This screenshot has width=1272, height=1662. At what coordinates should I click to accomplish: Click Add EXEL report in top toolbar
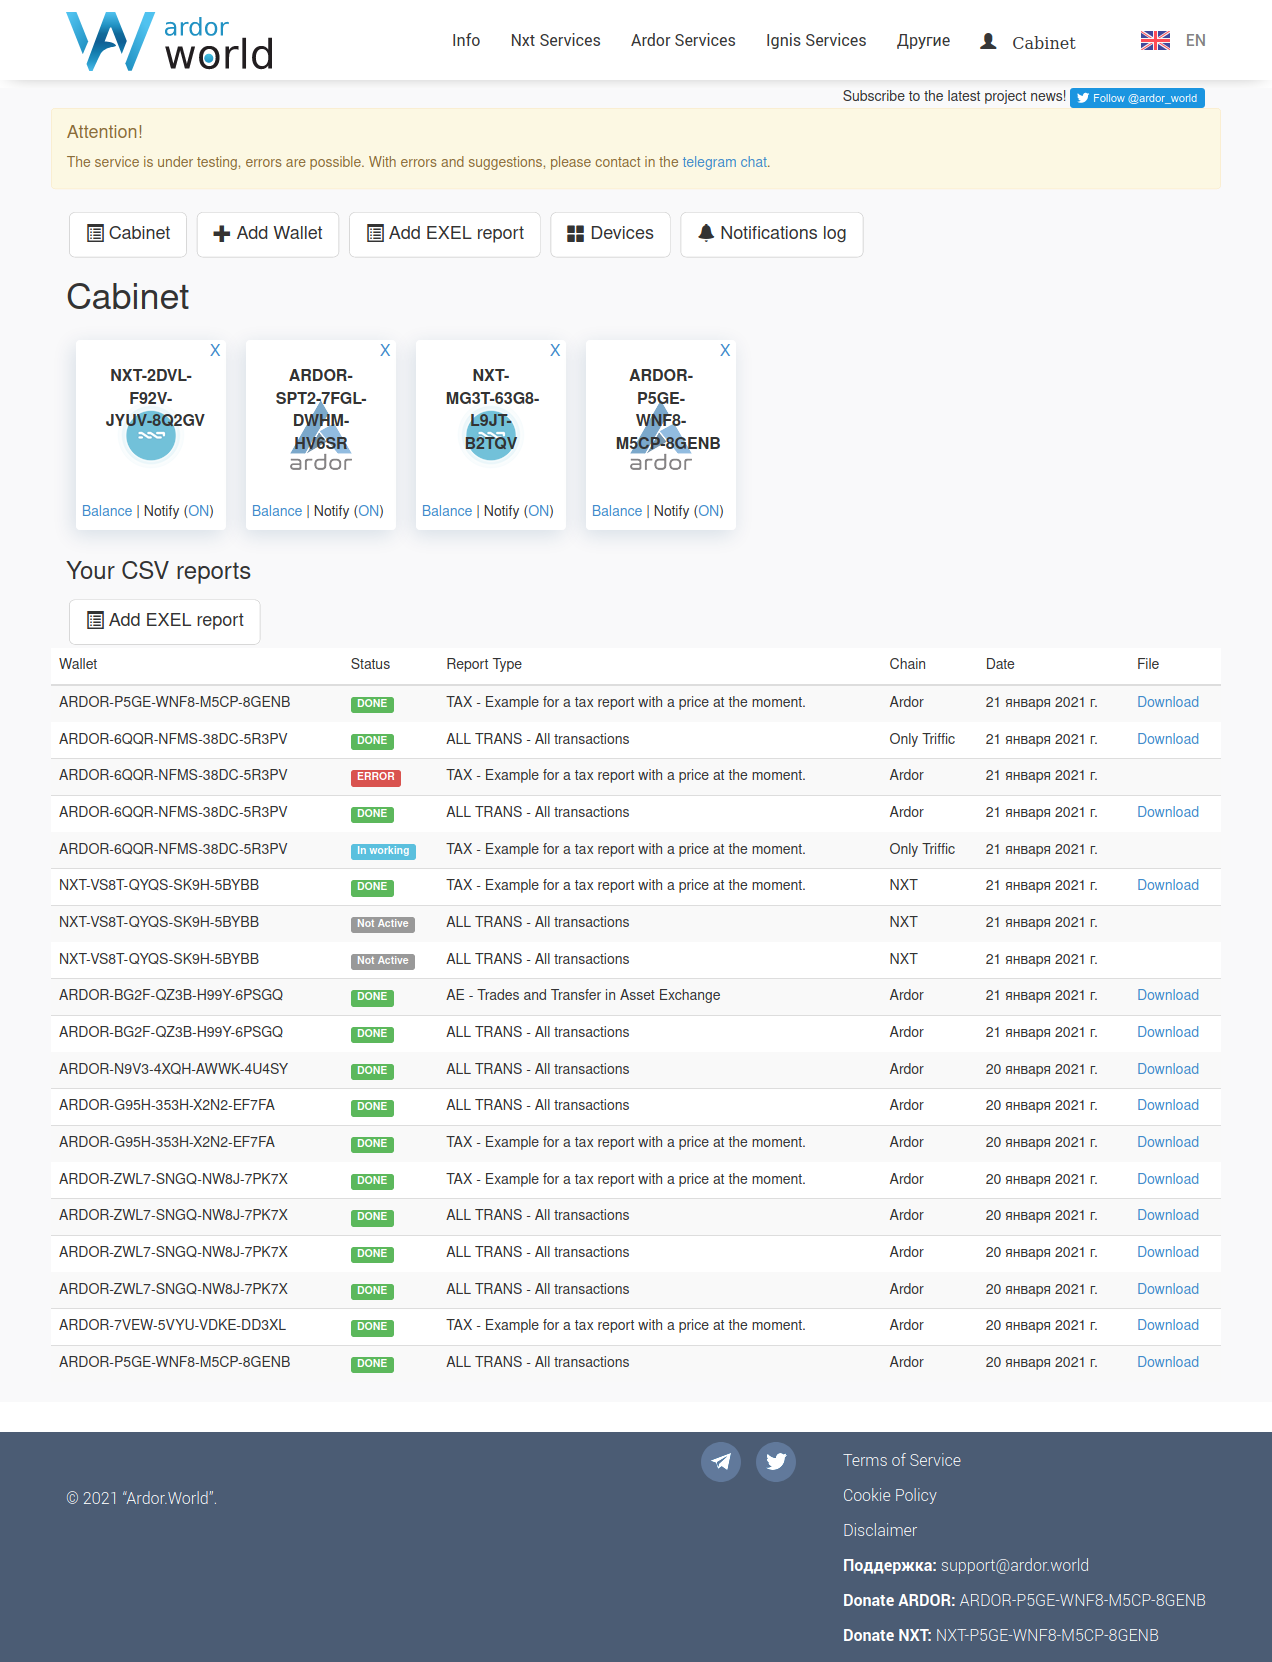445,234
